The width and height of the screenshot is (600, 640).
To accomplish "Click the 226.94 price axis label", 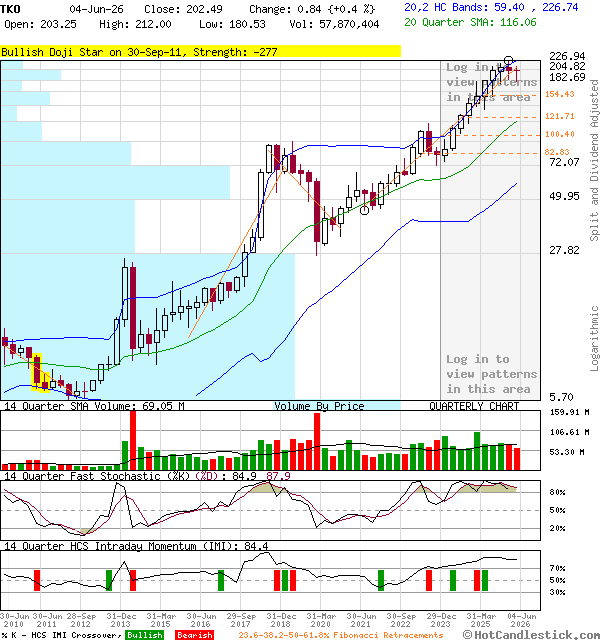I will click(x=567, y=56).
